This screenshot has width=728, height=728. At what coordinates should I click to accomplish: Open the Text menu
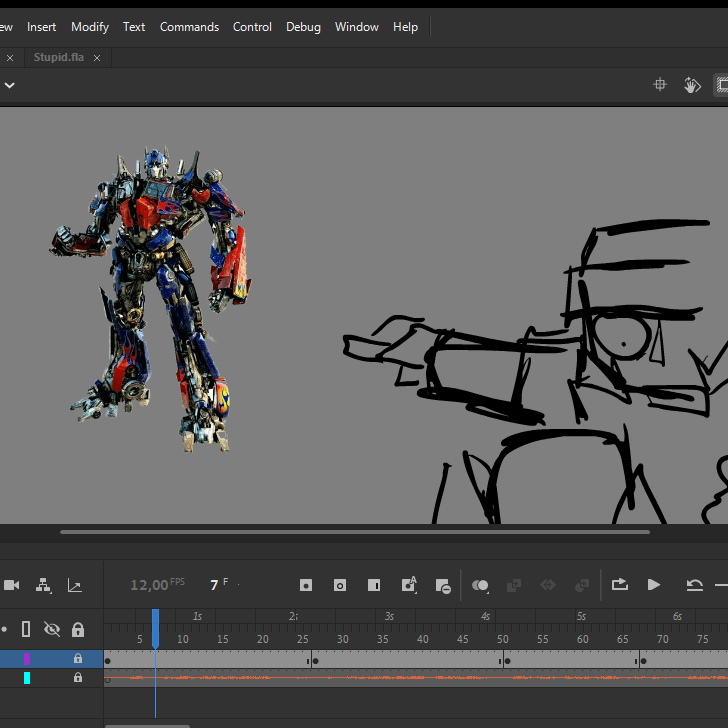pos(134,27)
